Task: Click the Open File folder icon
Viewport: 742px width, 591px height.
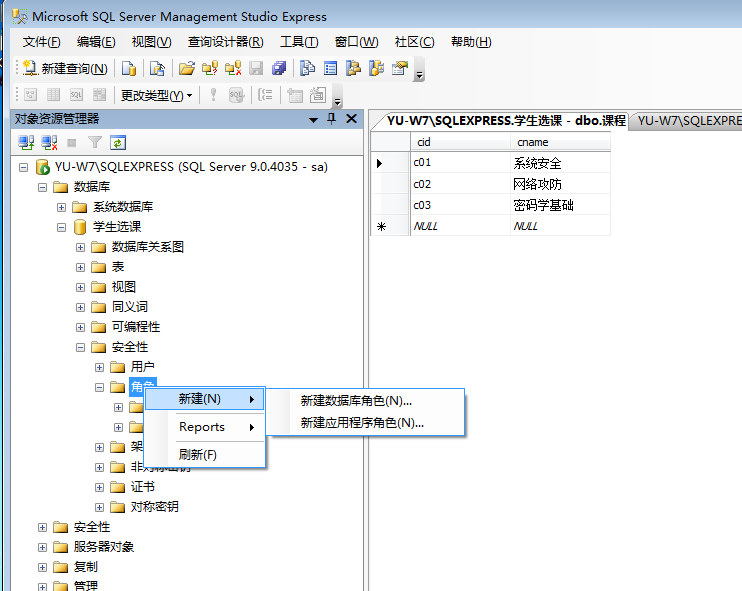Action: [x=187, y=69]
